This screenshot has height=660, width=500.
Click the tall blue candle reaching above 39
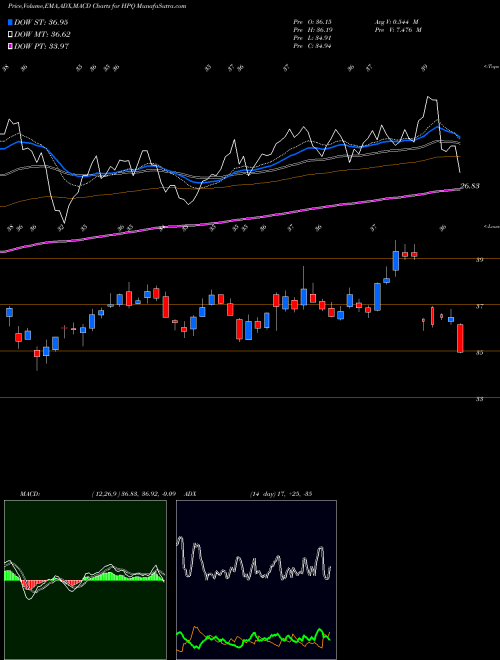click(x=396, y=261)
